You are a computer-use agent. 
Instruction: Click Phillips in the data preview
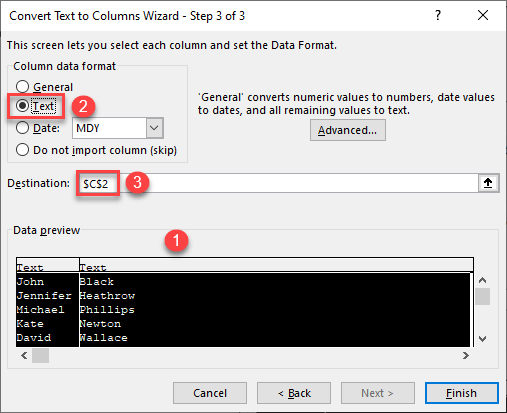click(x=107, y=310)
